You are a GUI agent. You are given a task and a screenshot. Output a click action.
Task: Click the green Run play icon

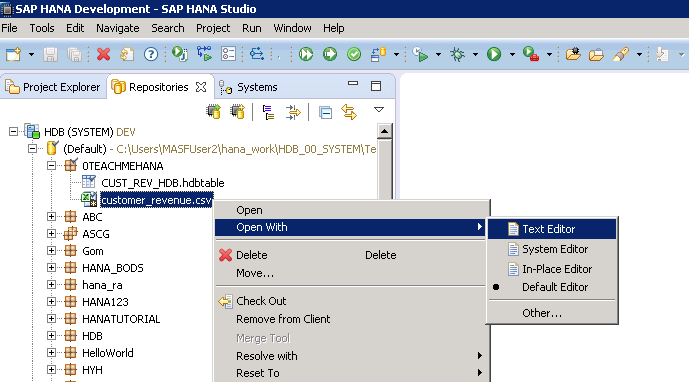click(x=494, y=55)
